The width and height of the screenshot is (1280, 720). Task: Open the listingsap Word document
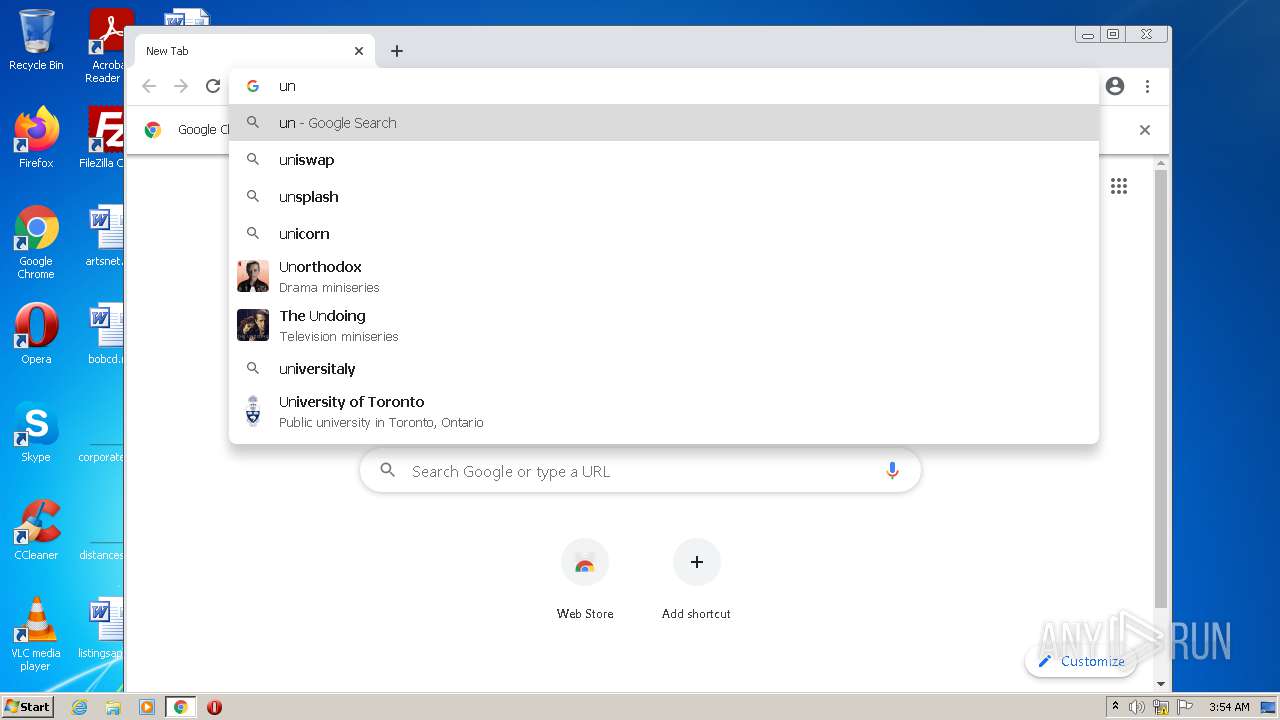click(102, 628)
